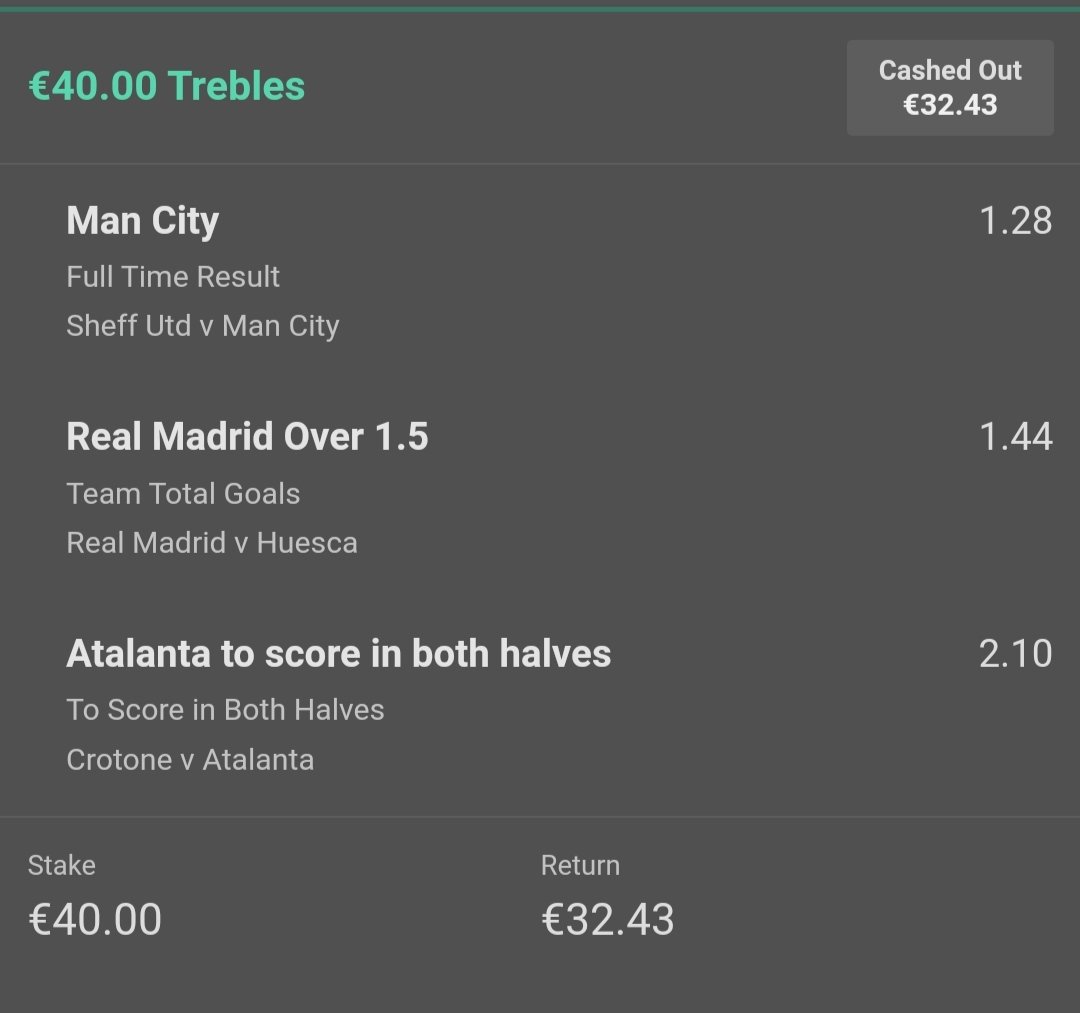Image resolution: width=1080 pixels, height=1013 pixels.
Task: Click the Return label
Action: click(580, 866)
